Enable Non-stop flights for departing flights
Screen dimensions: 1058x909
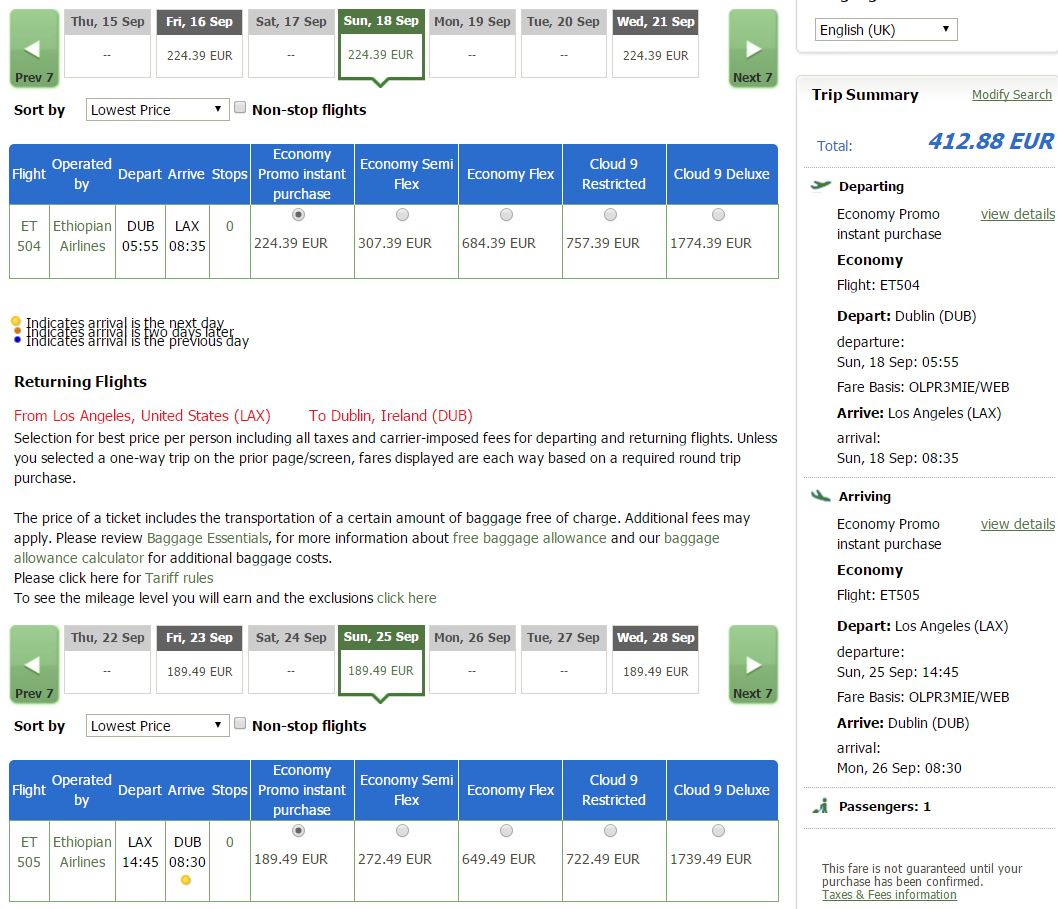click(240, 107)
